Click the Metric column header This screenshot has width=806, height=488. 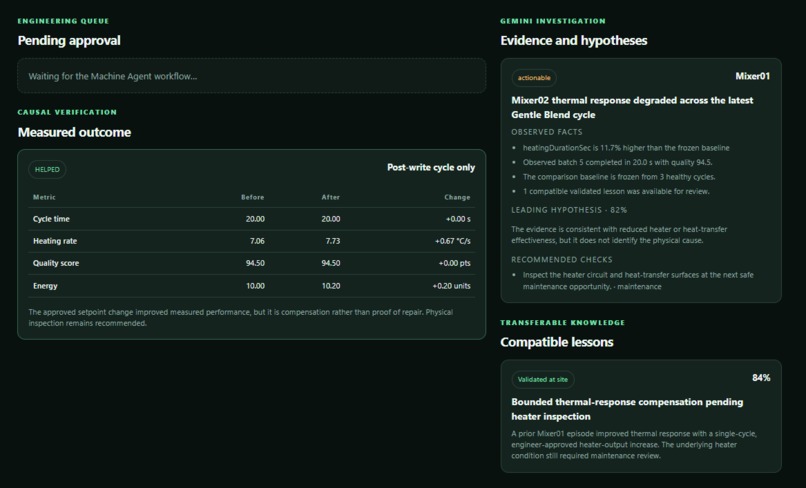(44, 197)
